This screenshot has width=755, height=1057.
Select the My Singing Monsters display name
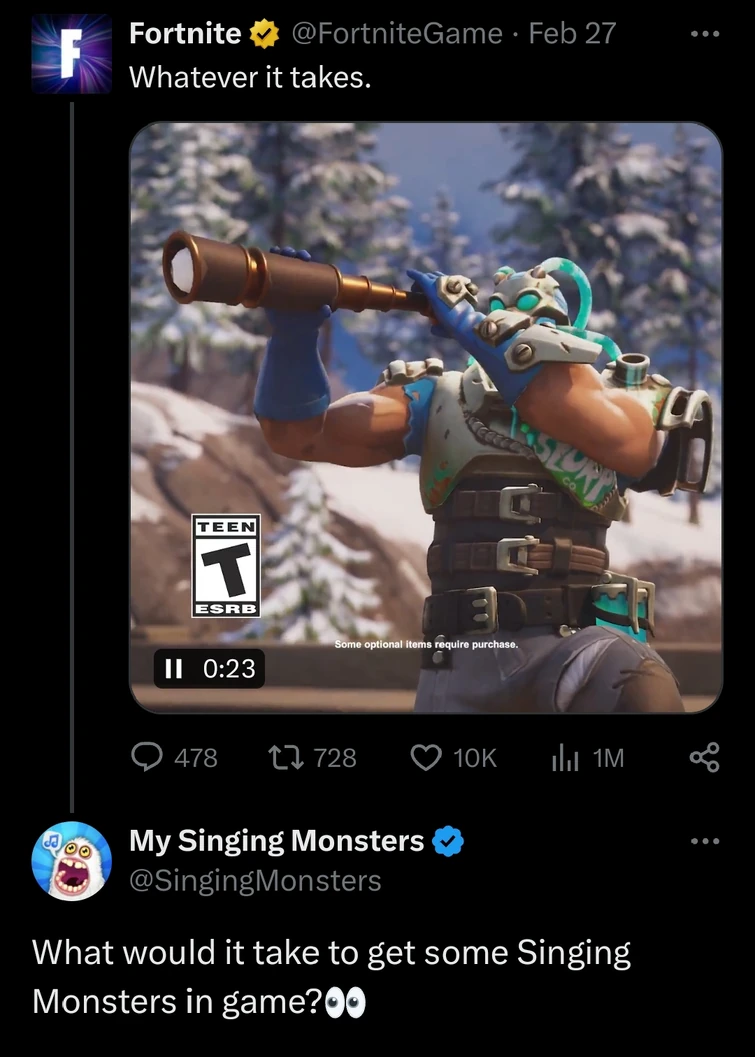[x=276, y=842]
